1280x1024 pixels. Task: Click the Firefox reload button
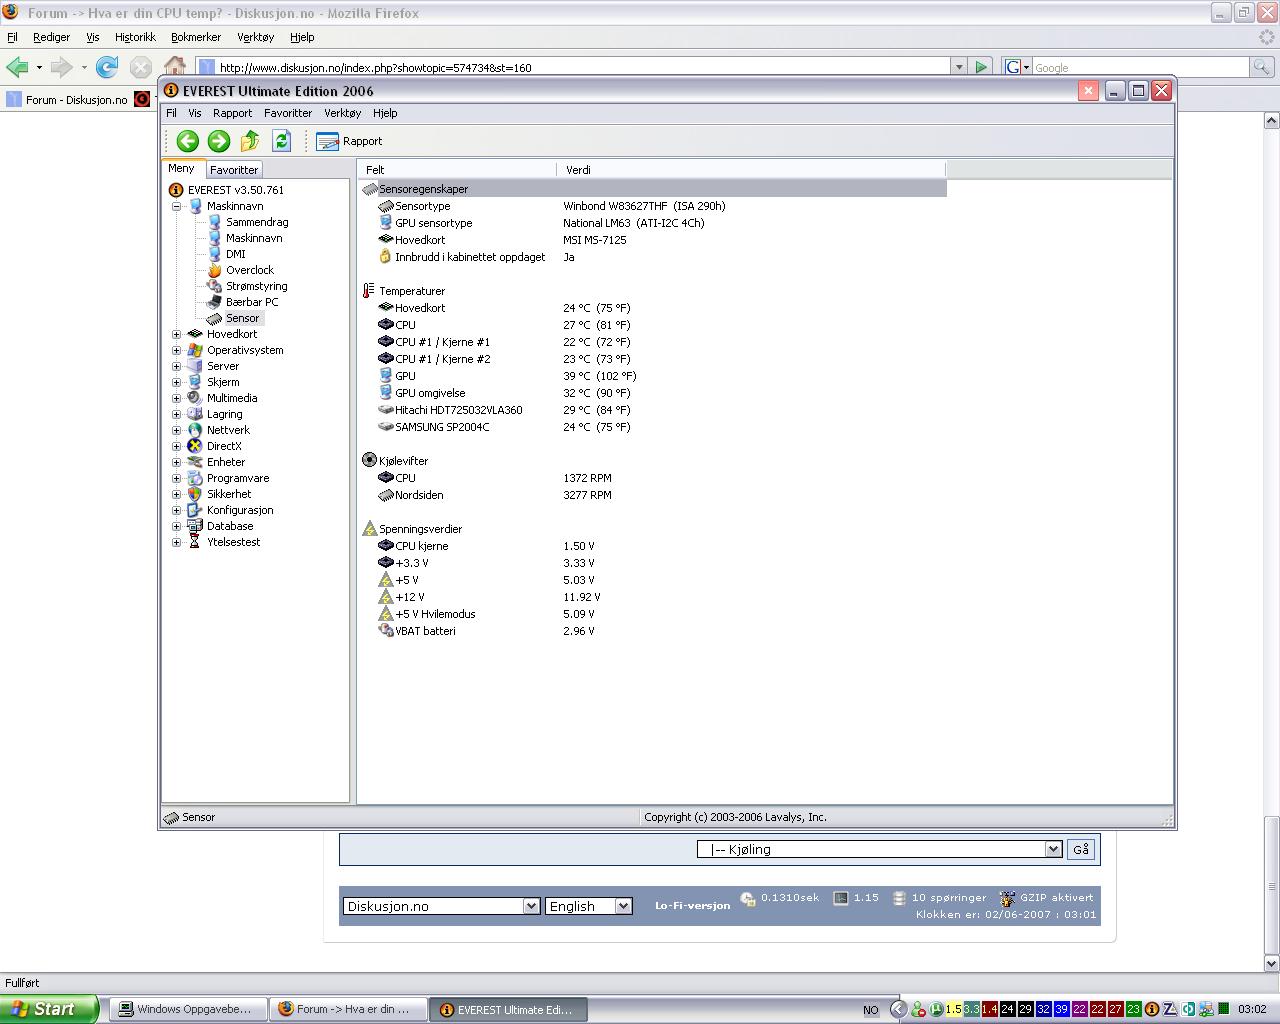coord(107,67)
